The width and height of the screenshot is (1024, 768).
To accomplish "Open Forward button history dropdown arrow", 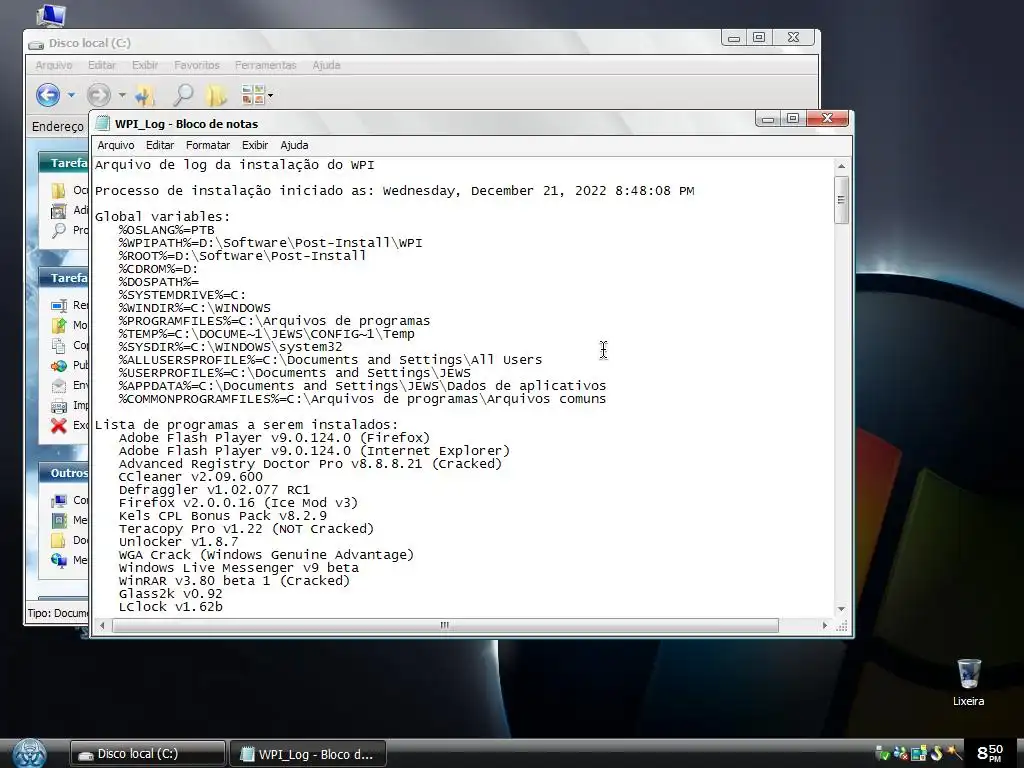I will point(122,95).
